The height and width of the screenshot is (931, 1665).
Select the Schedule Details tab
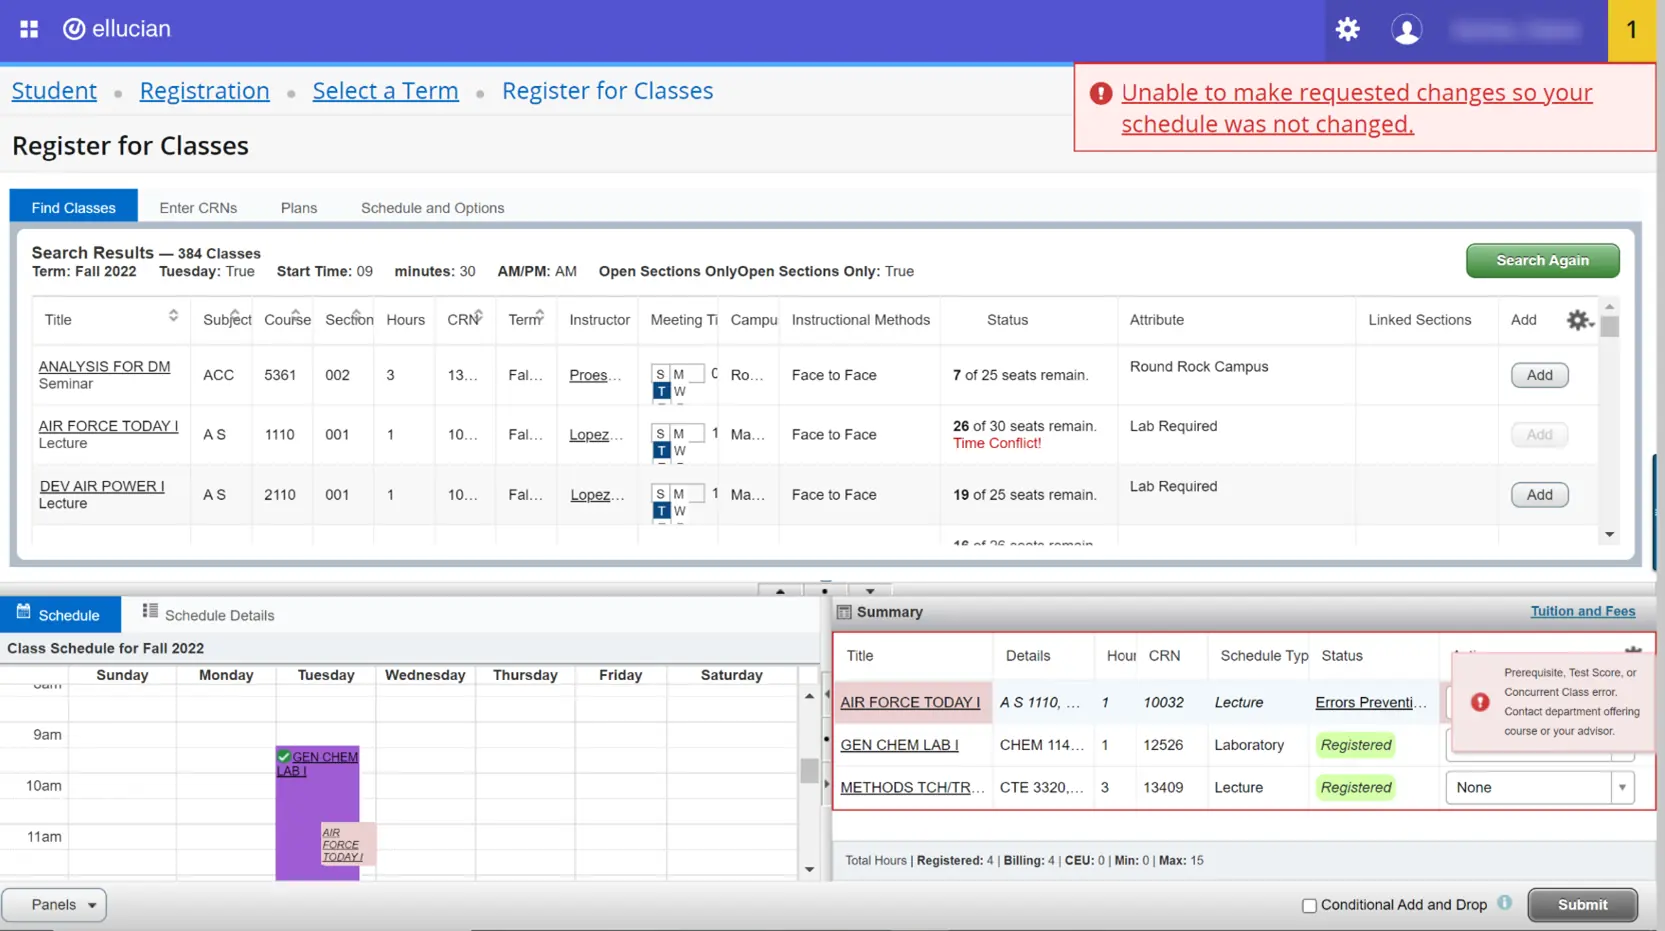pos(209,615)
